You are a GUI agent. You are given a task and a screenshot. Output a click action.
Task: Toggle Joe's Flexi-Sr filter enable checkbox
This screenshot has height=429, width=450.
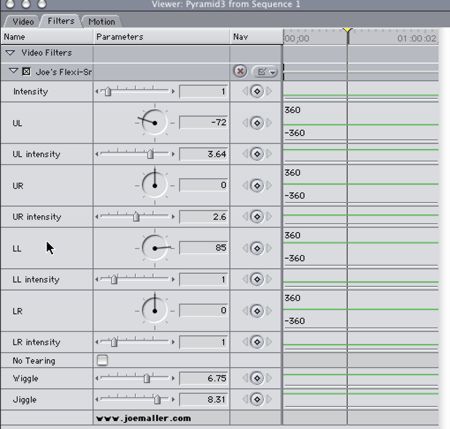(x=26, y=71)
